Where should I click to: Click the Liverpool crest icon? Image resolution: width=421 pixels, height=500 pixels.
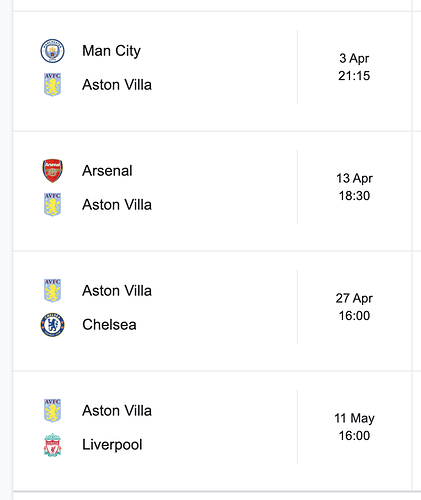click(x=52, y=445)
